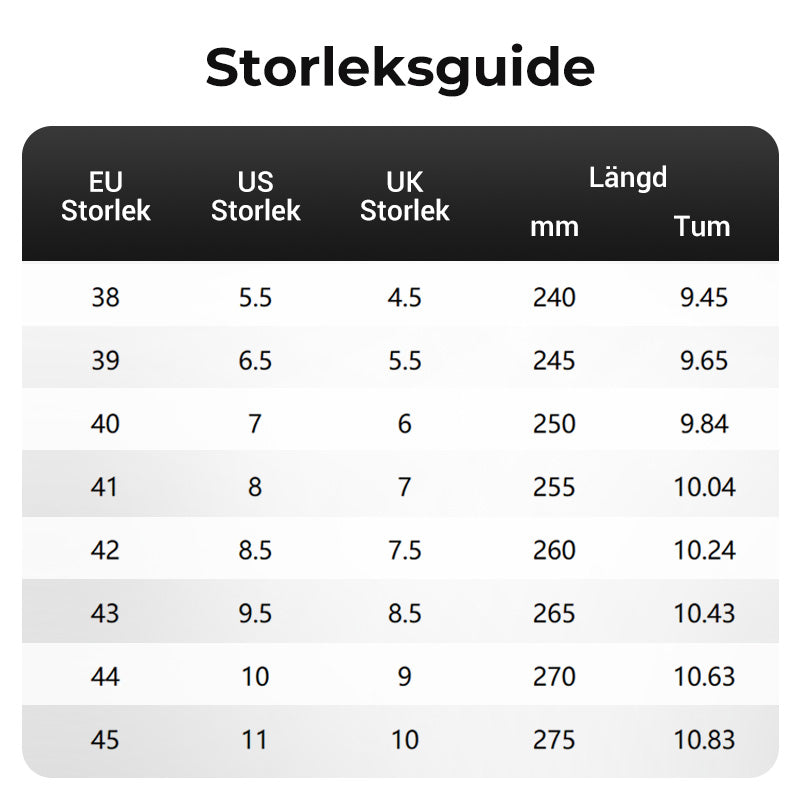Click the US Storlek column header
The width and height of the screenshot is (800, 800).
click(255, 196)
